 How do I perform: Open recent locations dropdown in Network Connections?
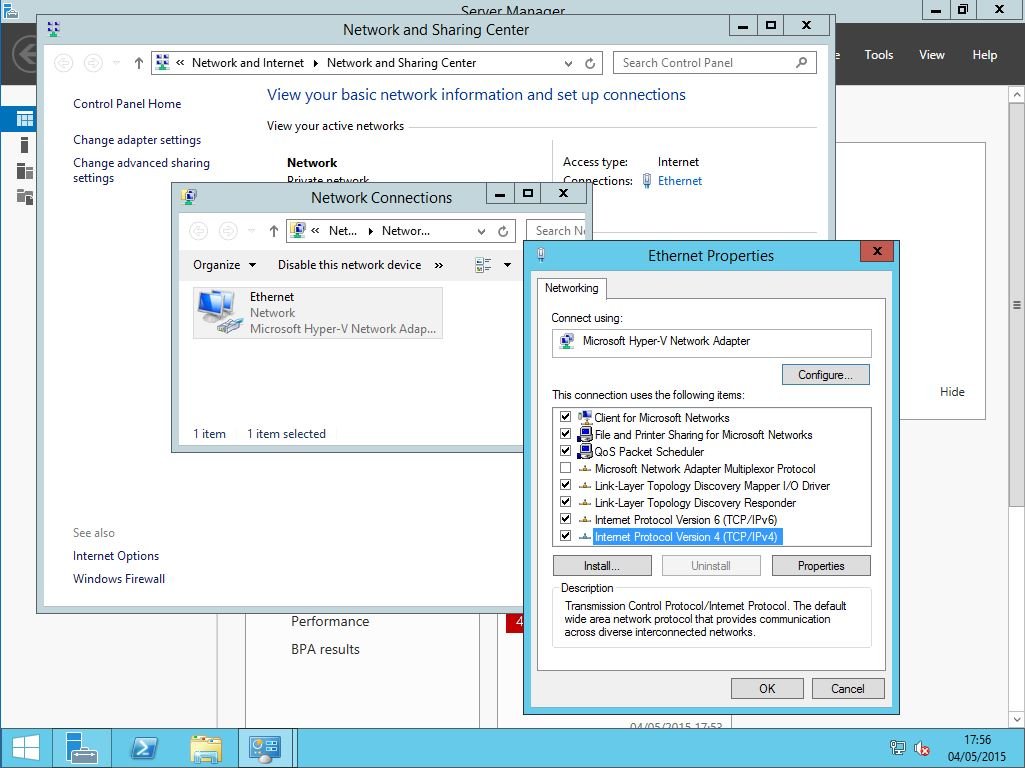pos(252,231)
